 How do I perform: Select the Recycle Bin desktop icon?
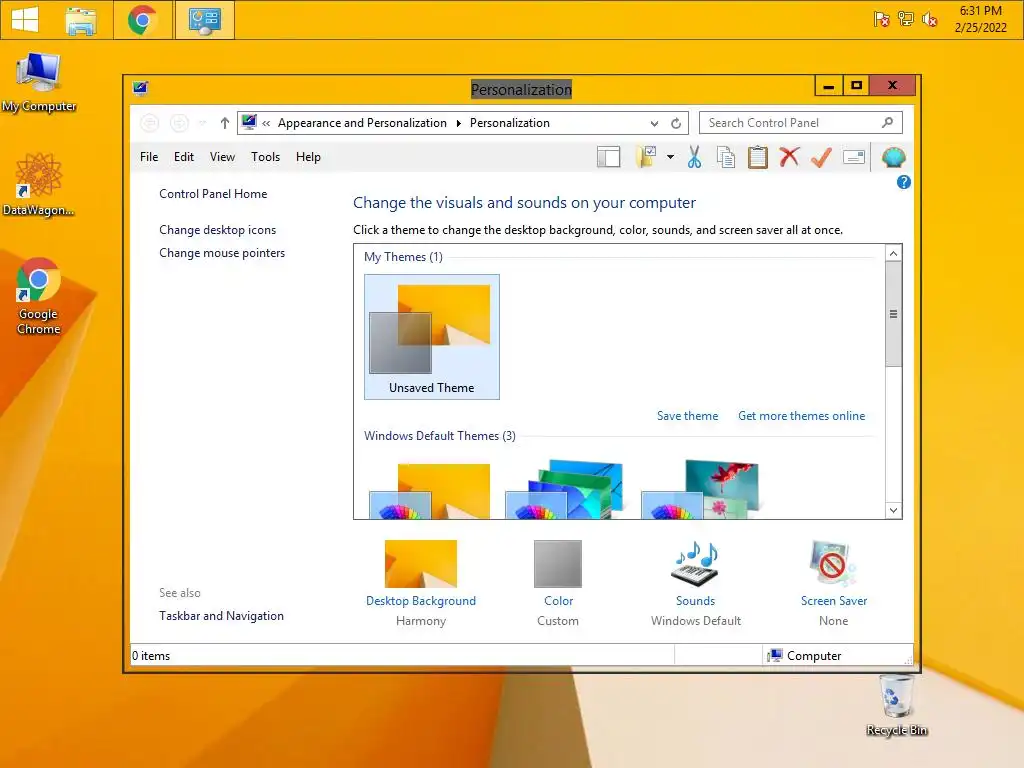pyautogui.click(x=897, y=705)
